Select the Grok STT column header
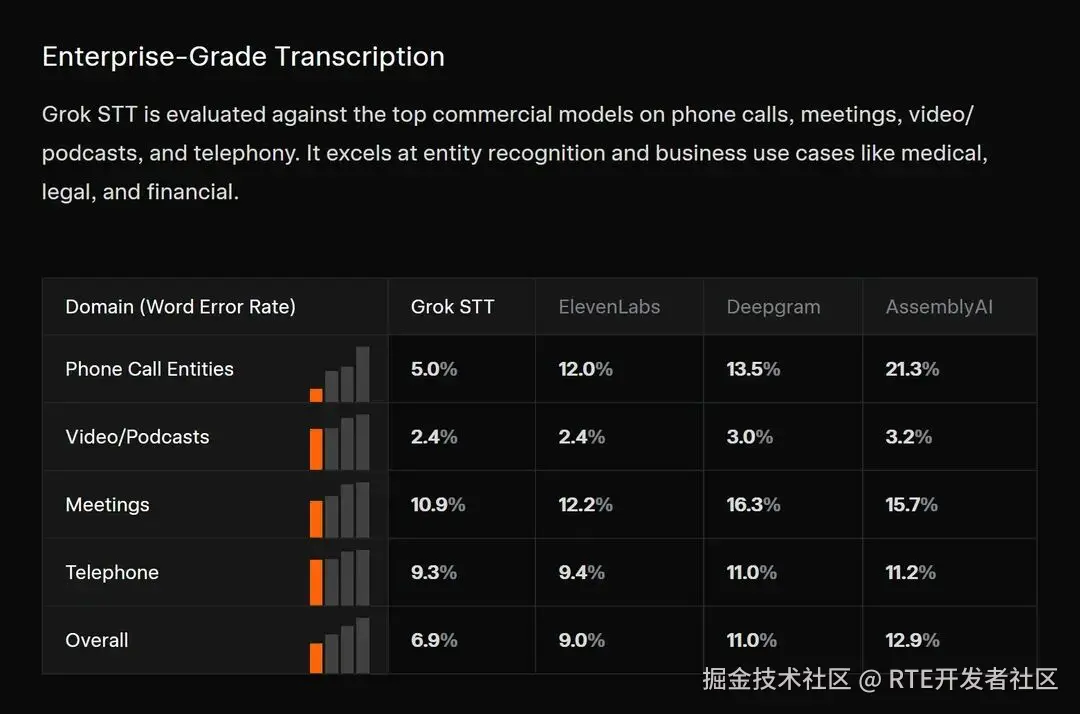The image size is (1080, 714). tap(453, 306)
